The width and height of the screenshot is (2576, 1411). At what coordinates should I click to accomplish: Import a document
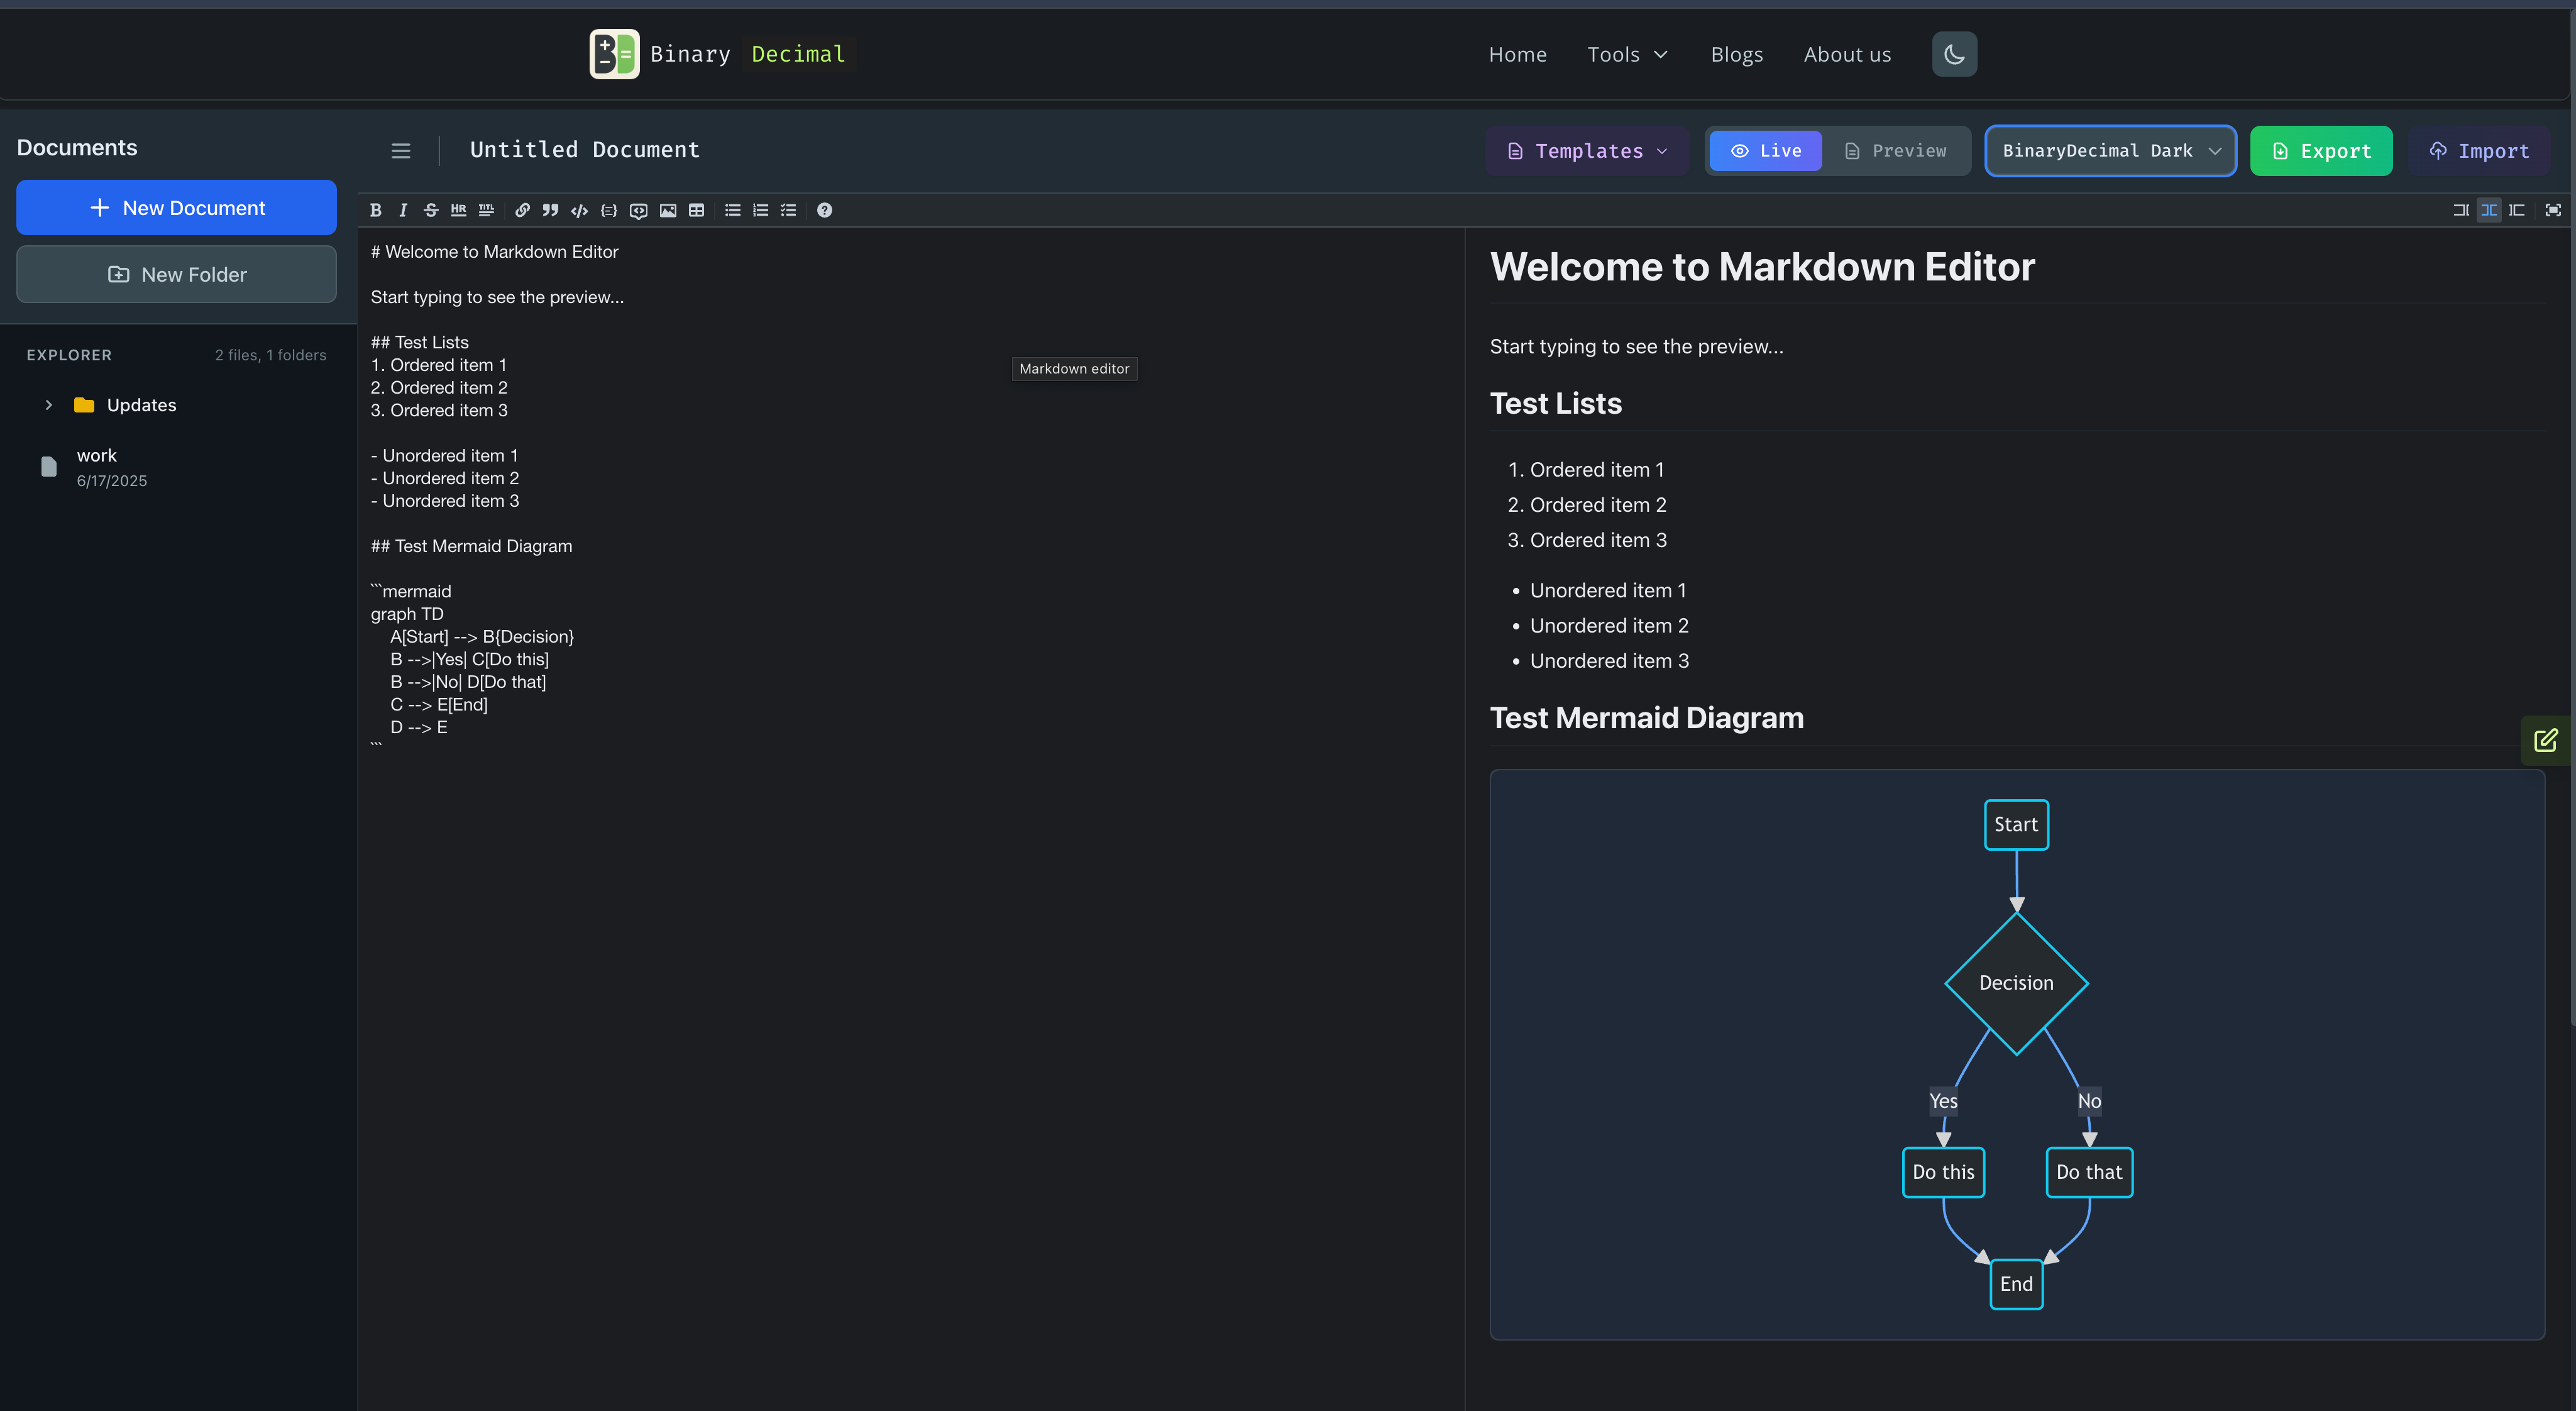[2479, 151]
